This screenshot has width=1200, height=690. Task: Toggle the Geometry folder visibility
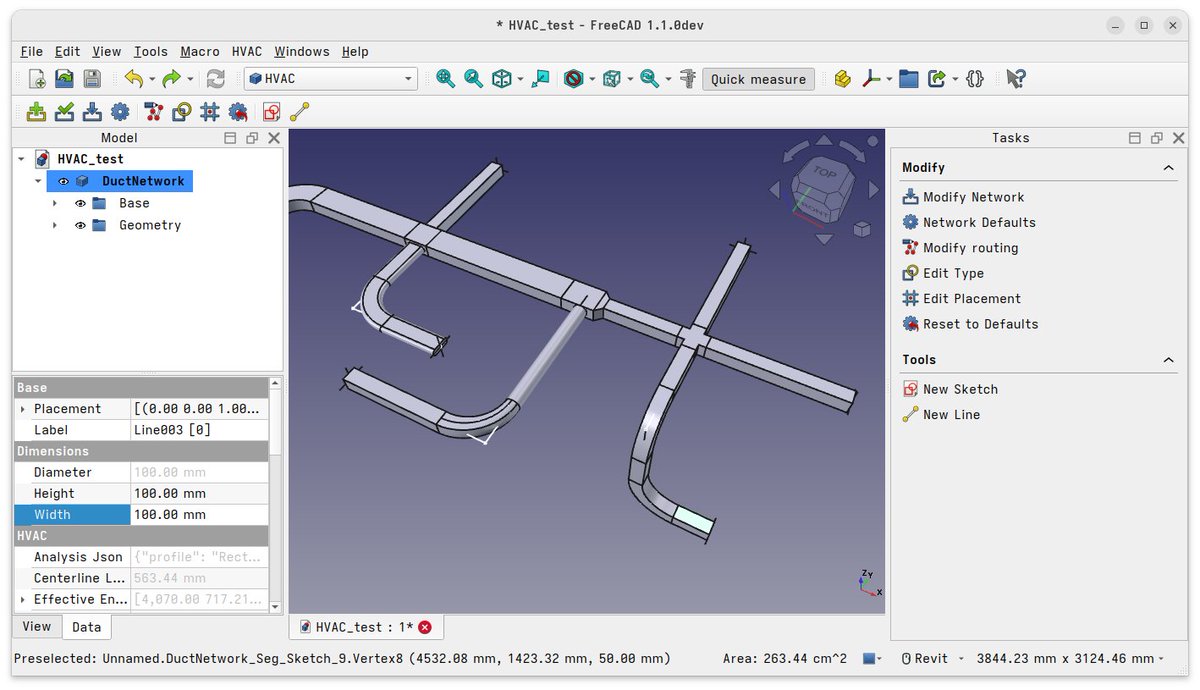pos(80,225)
